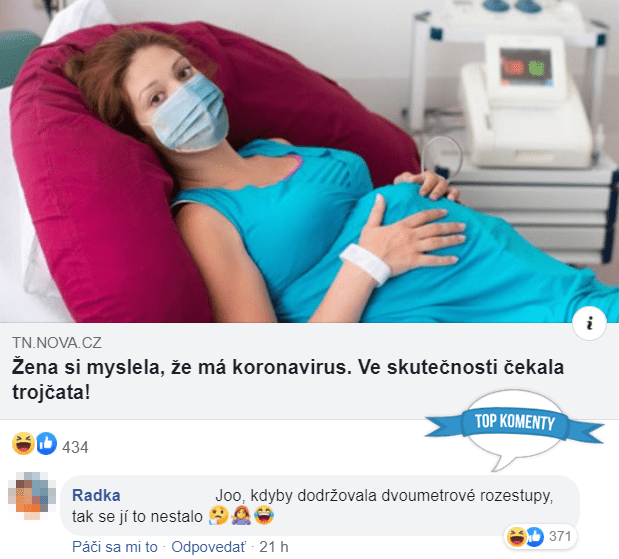619x559 pixels.
Task: Click the tears-of-joy emoji in comment
Action: (264, 515)
